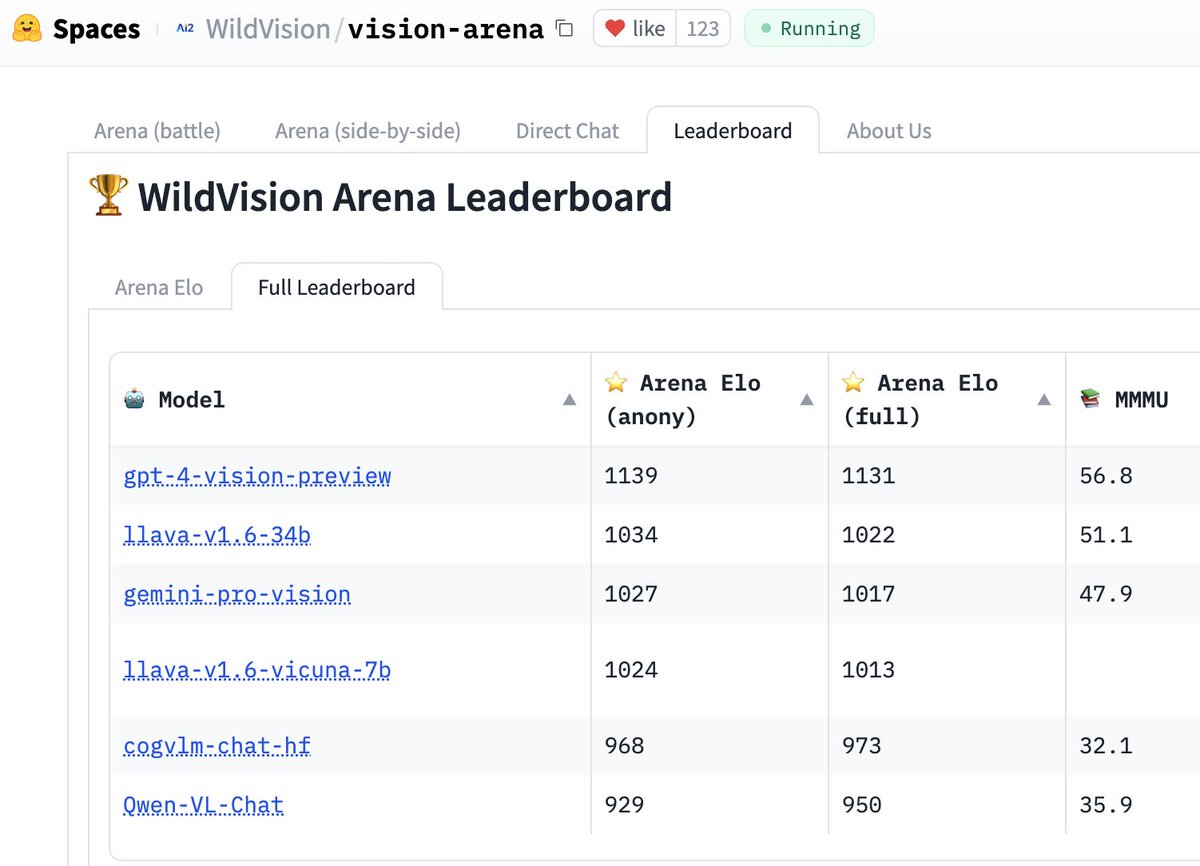Select the Leaderboard tab
1200x866 pixels.
[x=733, y=131]
